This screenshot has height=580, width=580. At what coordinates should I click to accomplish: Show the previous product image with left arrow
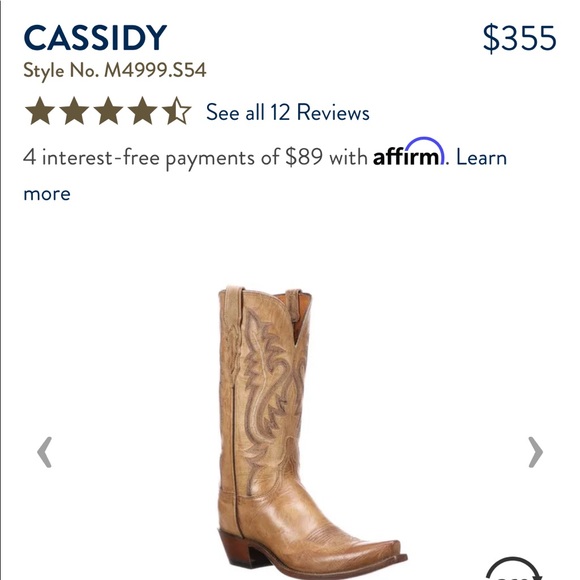click(x=44, y=452)
